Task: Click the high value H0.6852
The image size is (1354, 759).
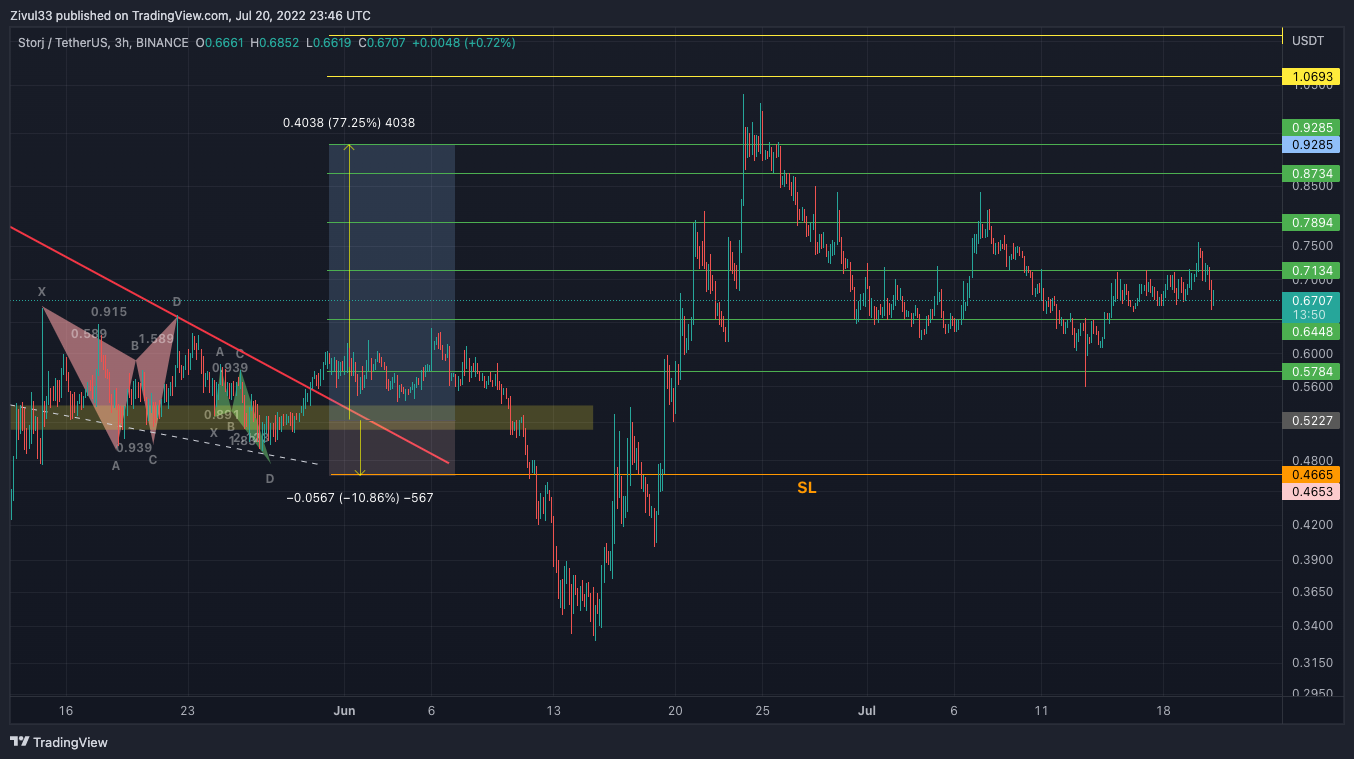Action: pyautogui.click(x=275, y=42)
